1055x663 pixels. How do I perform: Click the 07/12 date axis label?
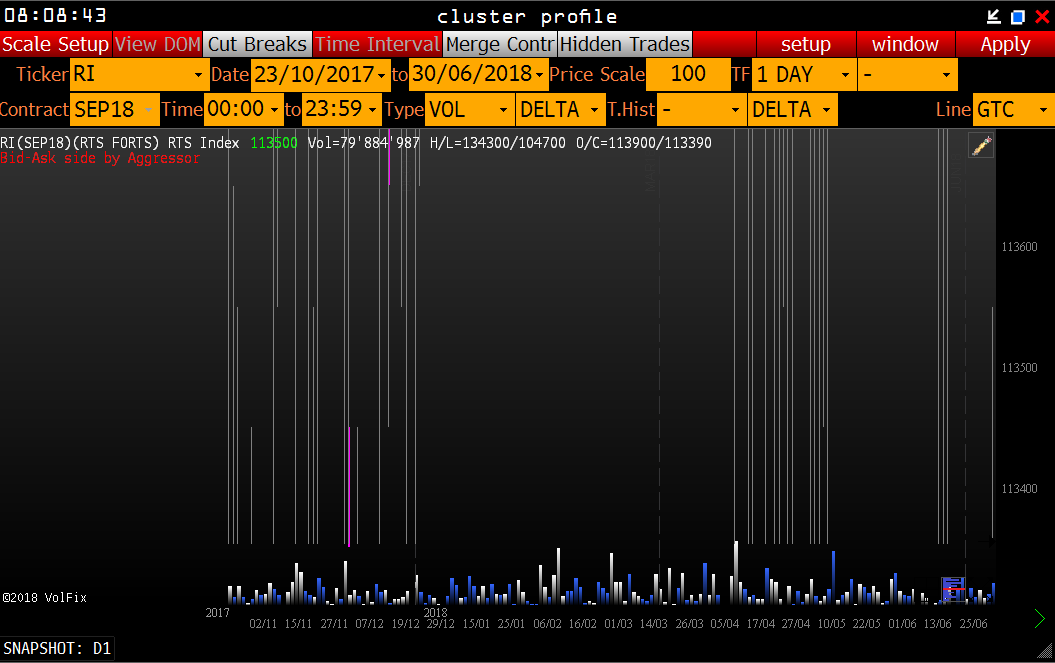pos(369,624)
